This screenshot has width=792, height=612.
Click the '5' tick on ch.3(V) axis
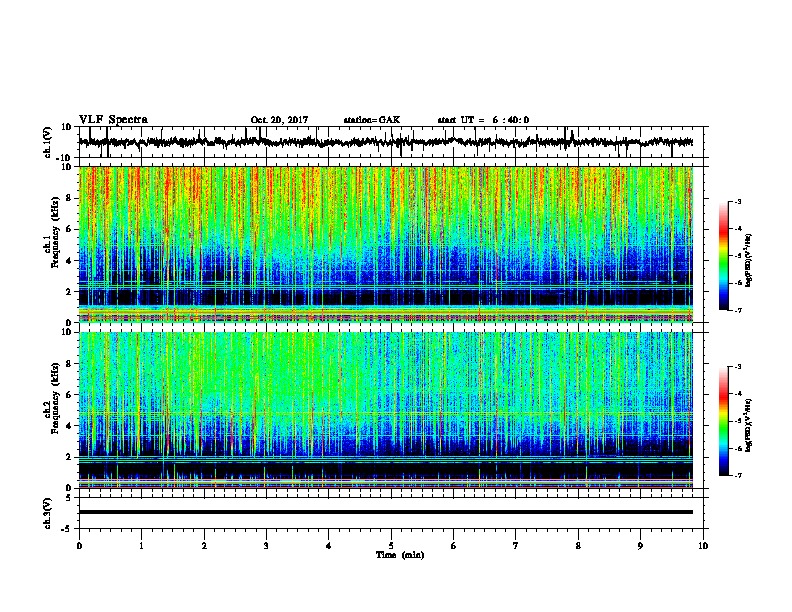click(69, 497)
